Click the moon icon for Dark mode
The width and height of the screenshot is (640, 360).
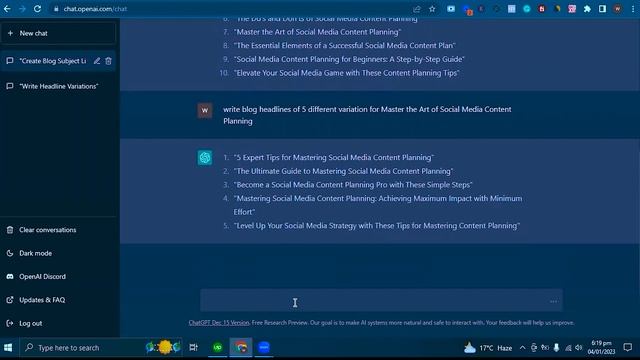coord(10,253)
